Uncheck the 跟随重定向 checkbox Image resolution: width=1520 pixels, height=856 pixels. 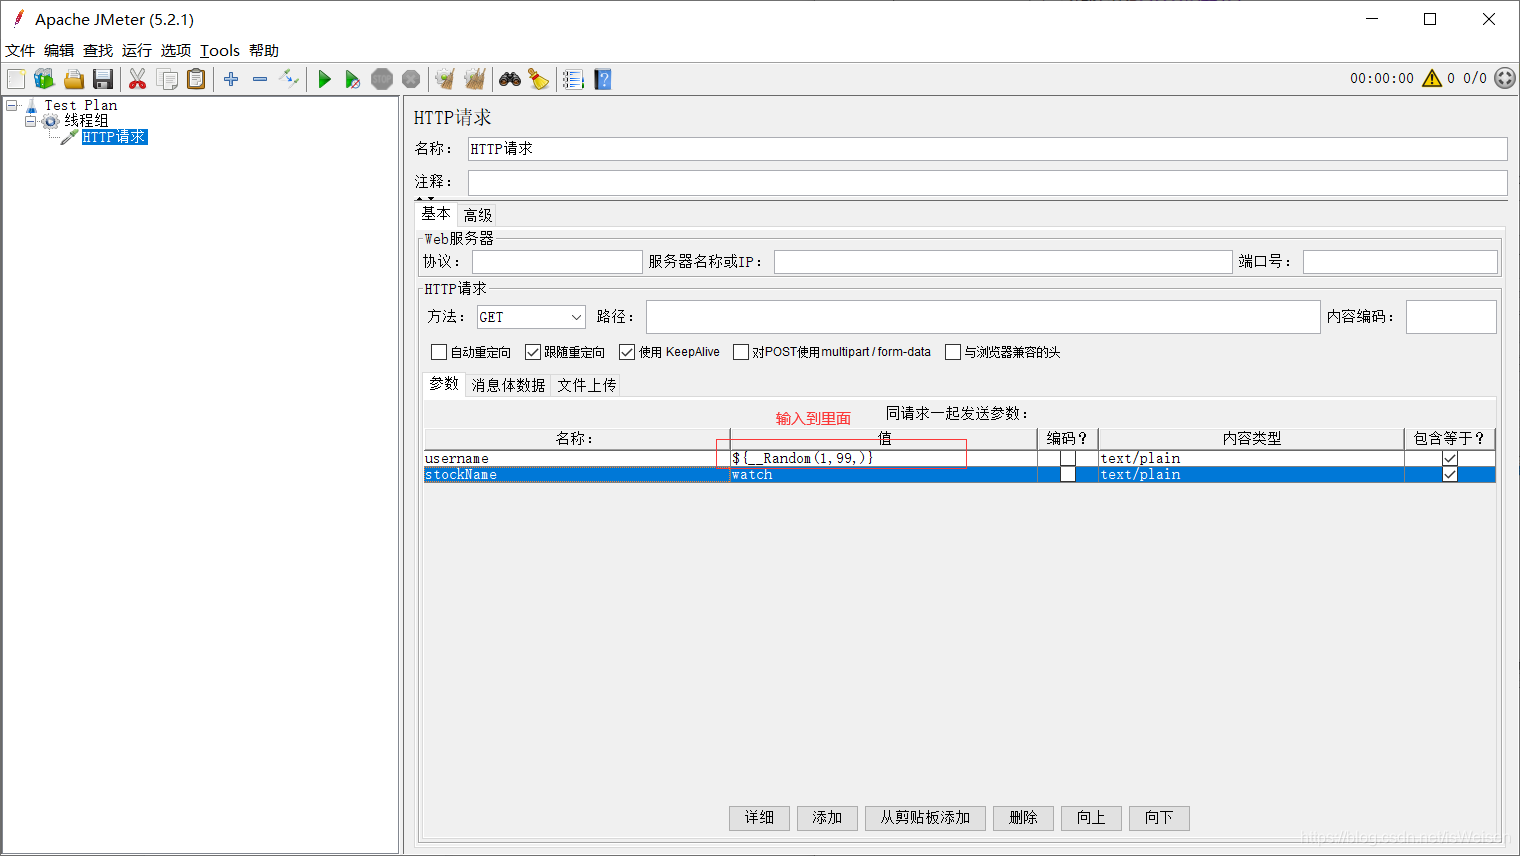[533, 352]
